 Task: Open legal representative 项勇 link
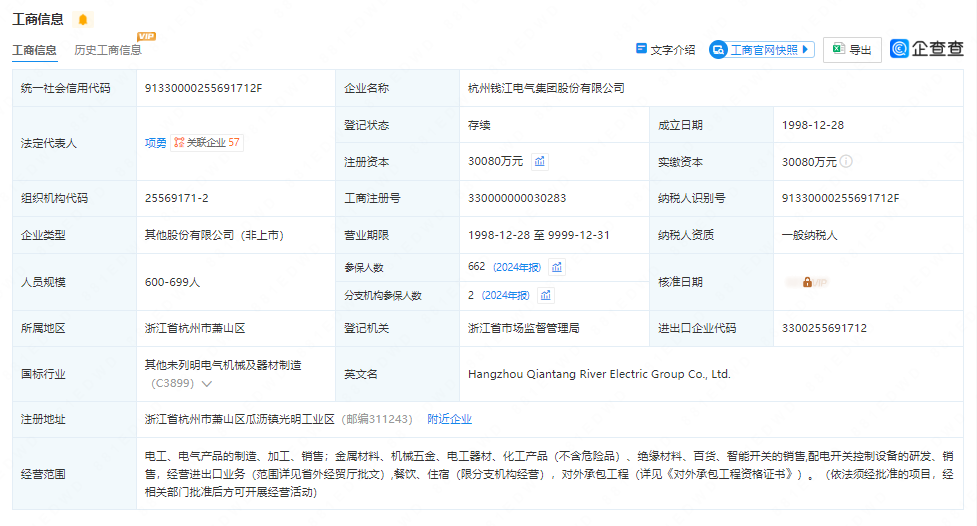(155, 143)
